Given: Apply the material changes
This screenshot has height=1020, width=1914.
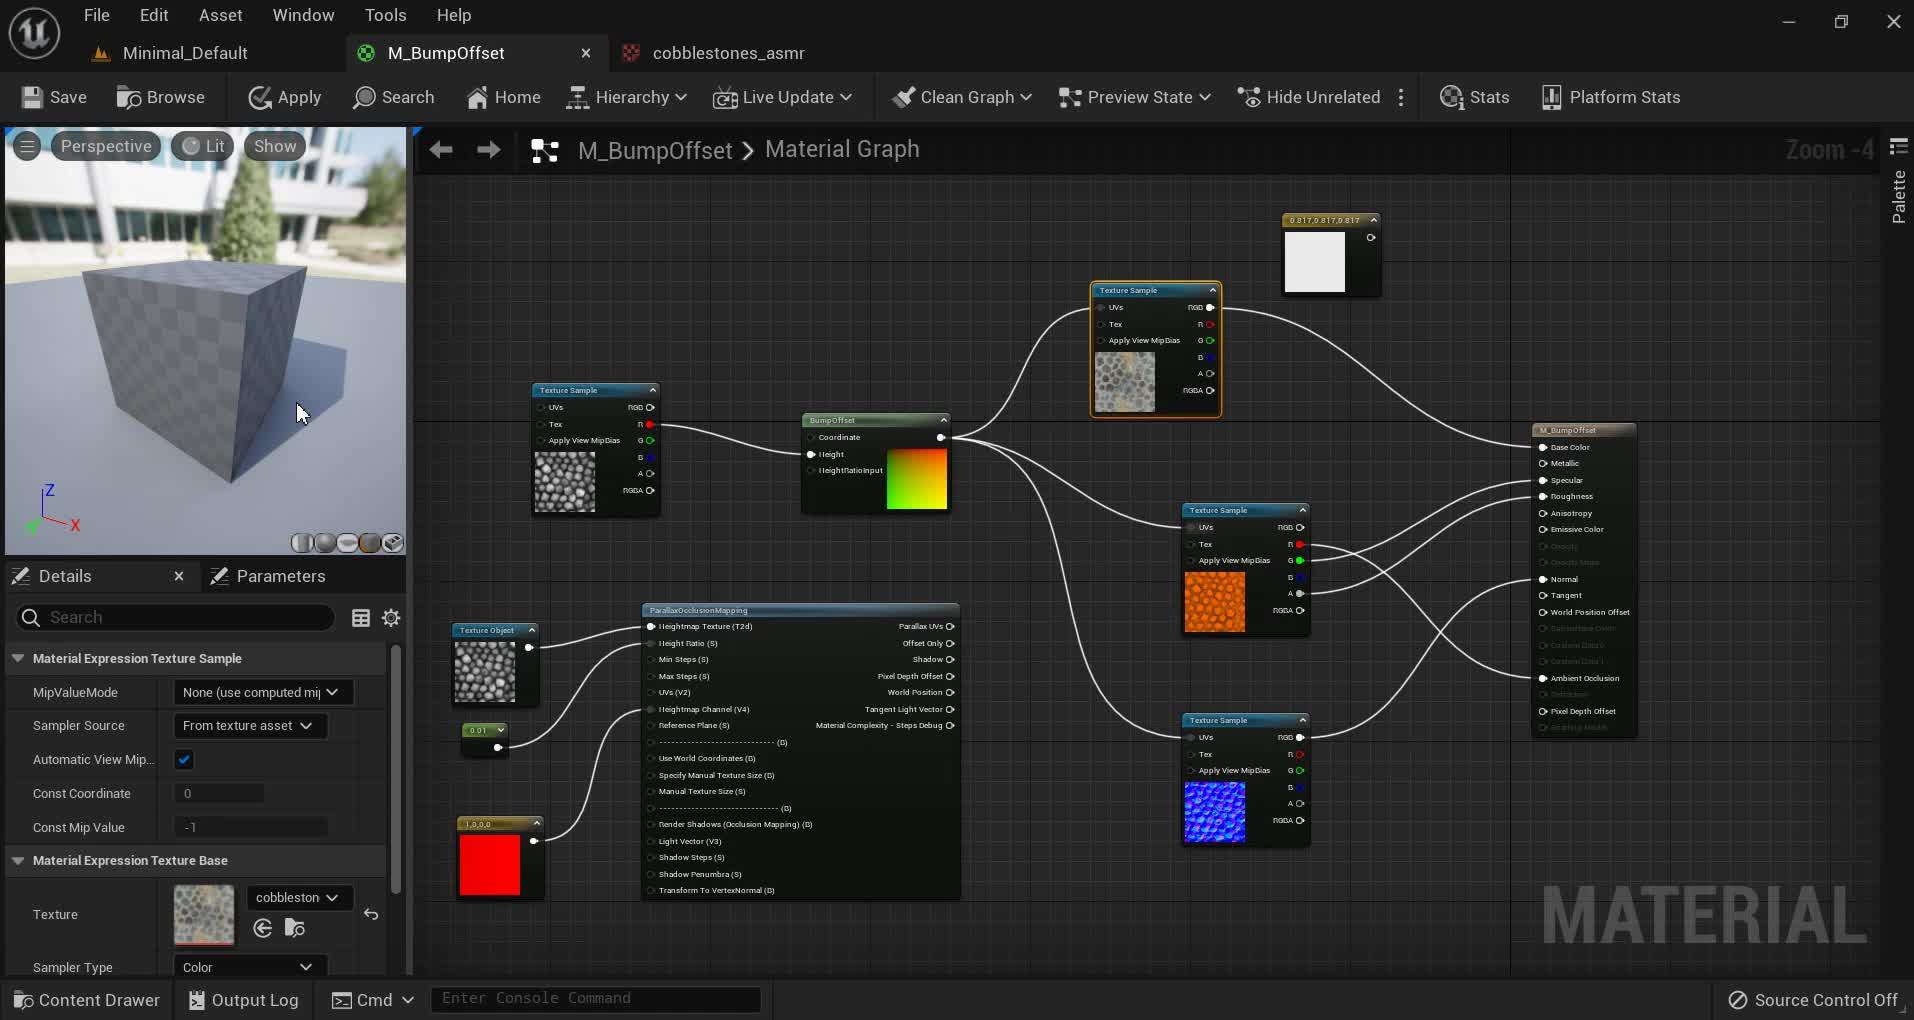Looking at the screenshot, I should click(285, 96).
